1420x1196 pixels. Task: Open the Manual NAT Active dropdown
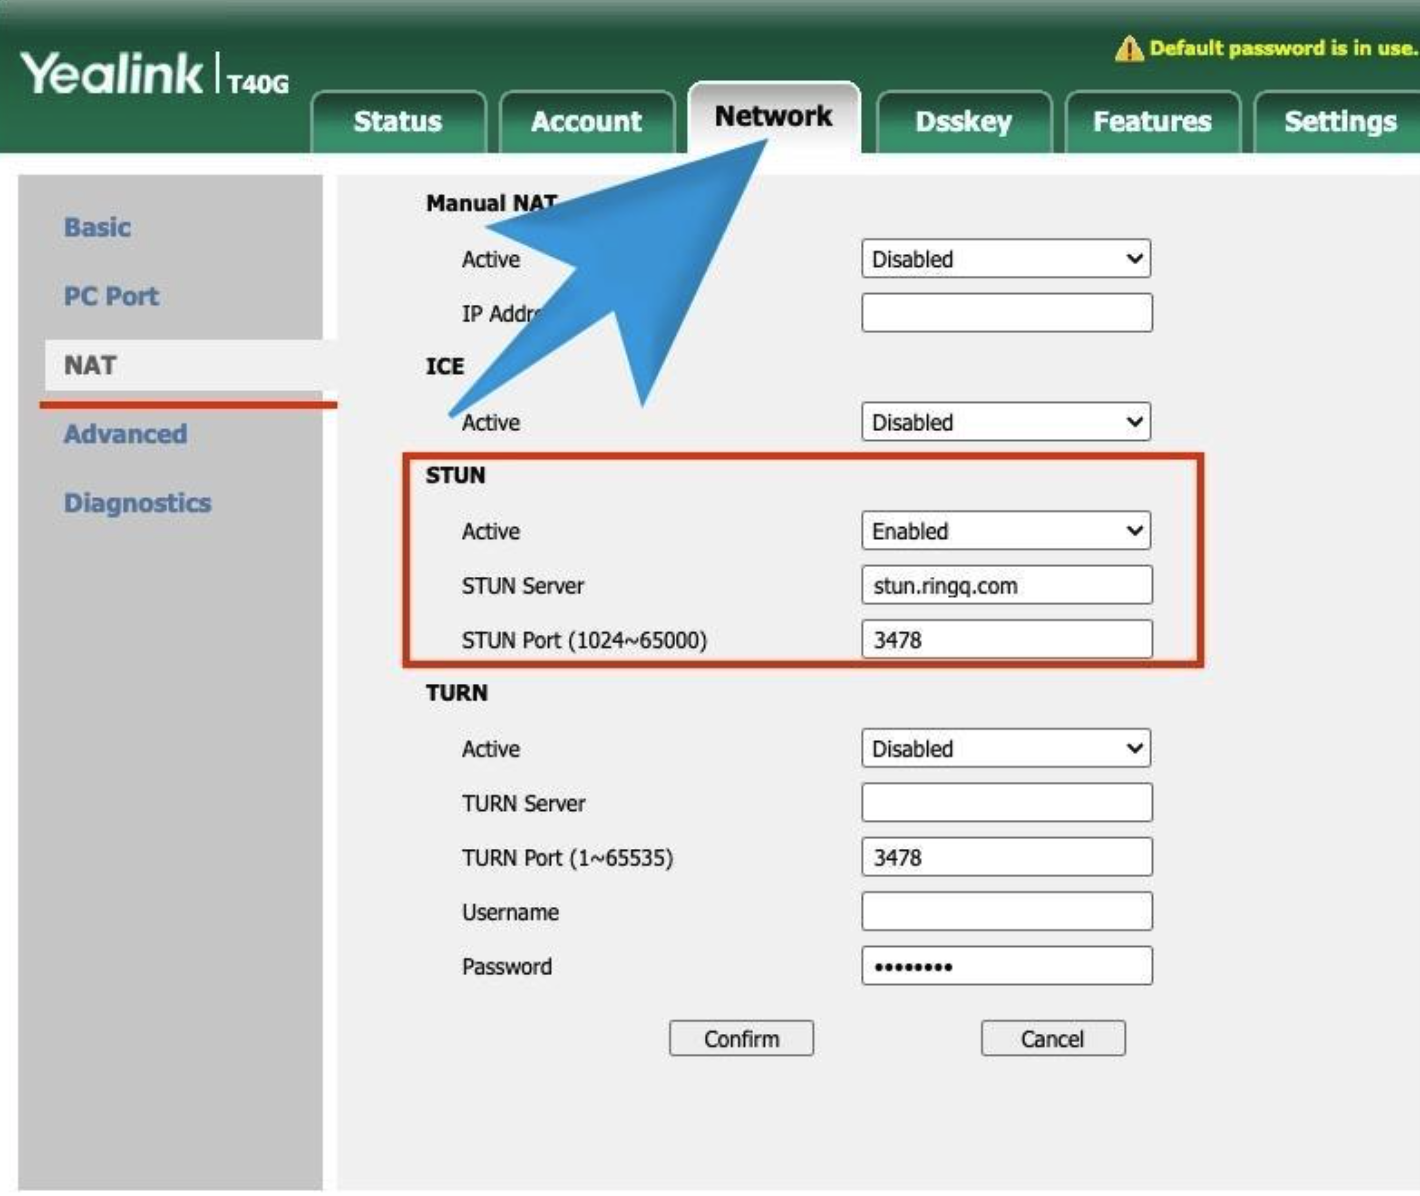(1006, 258)
